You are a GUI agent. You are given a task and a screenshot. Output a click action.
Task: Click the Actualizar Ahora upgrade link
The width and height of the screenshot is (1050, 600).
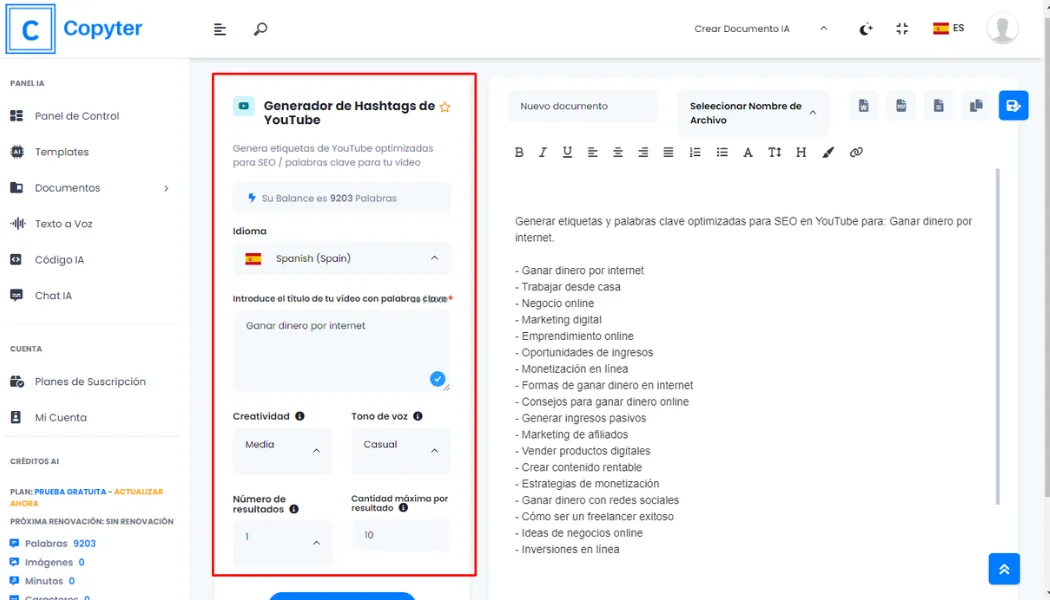point(86,498)
